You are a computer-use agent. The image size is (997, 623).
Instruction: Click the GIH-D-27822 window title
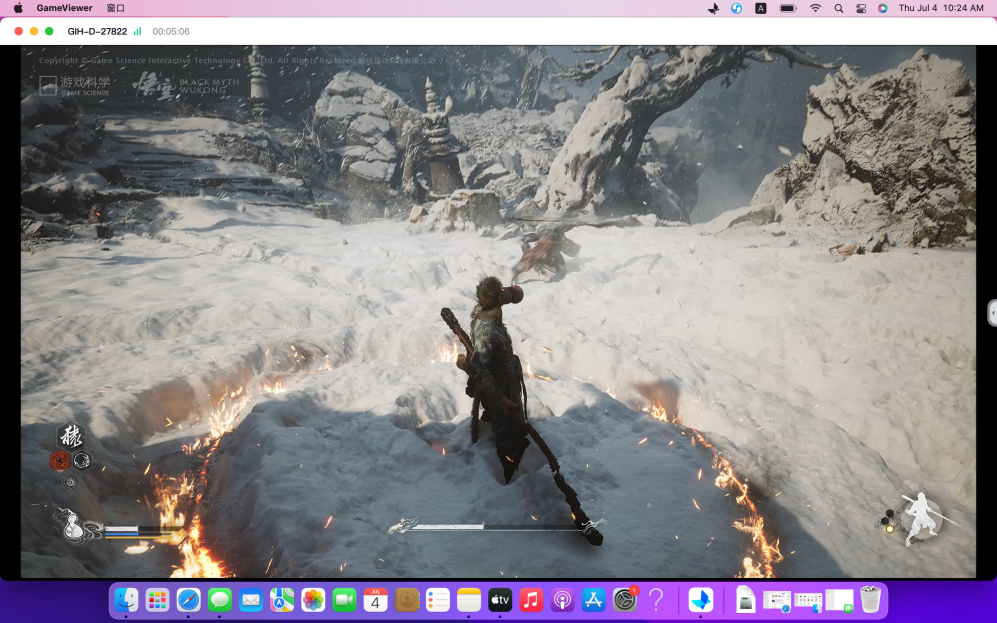(x=96, y=31)
